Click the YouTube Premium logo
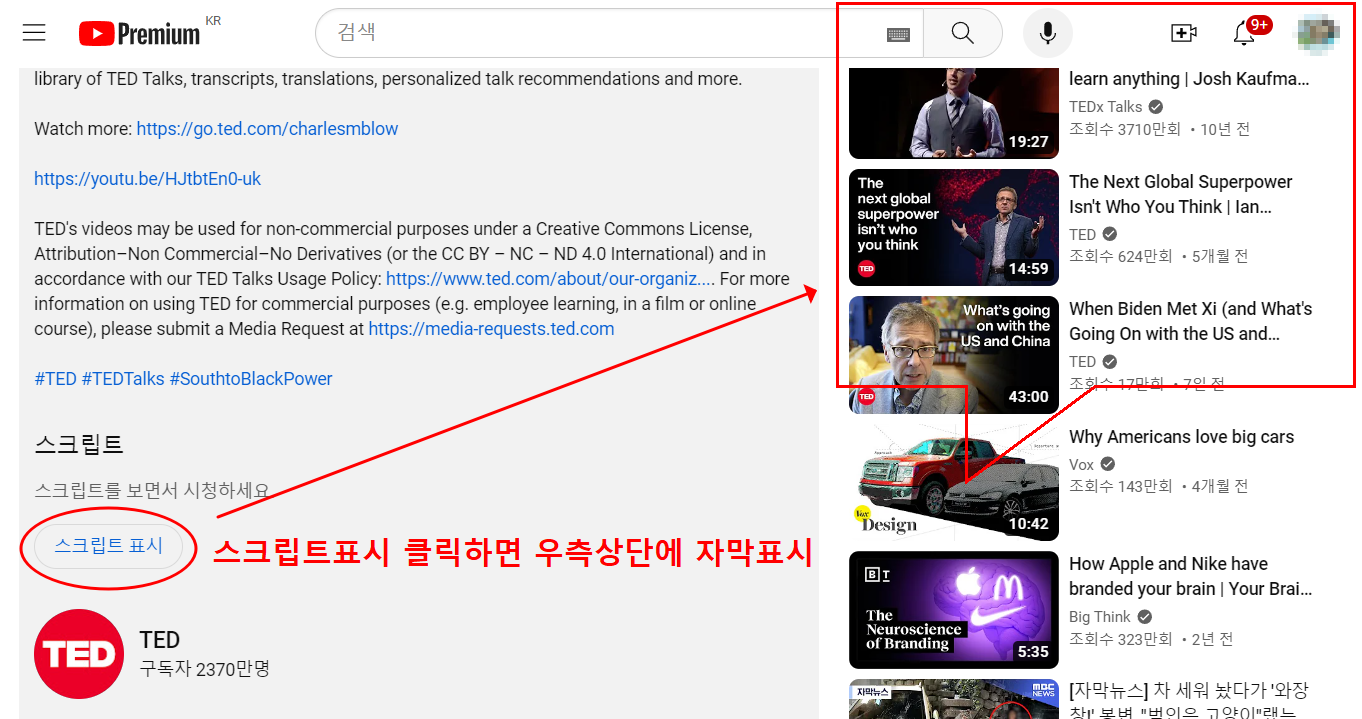 (x=140, y=34)
